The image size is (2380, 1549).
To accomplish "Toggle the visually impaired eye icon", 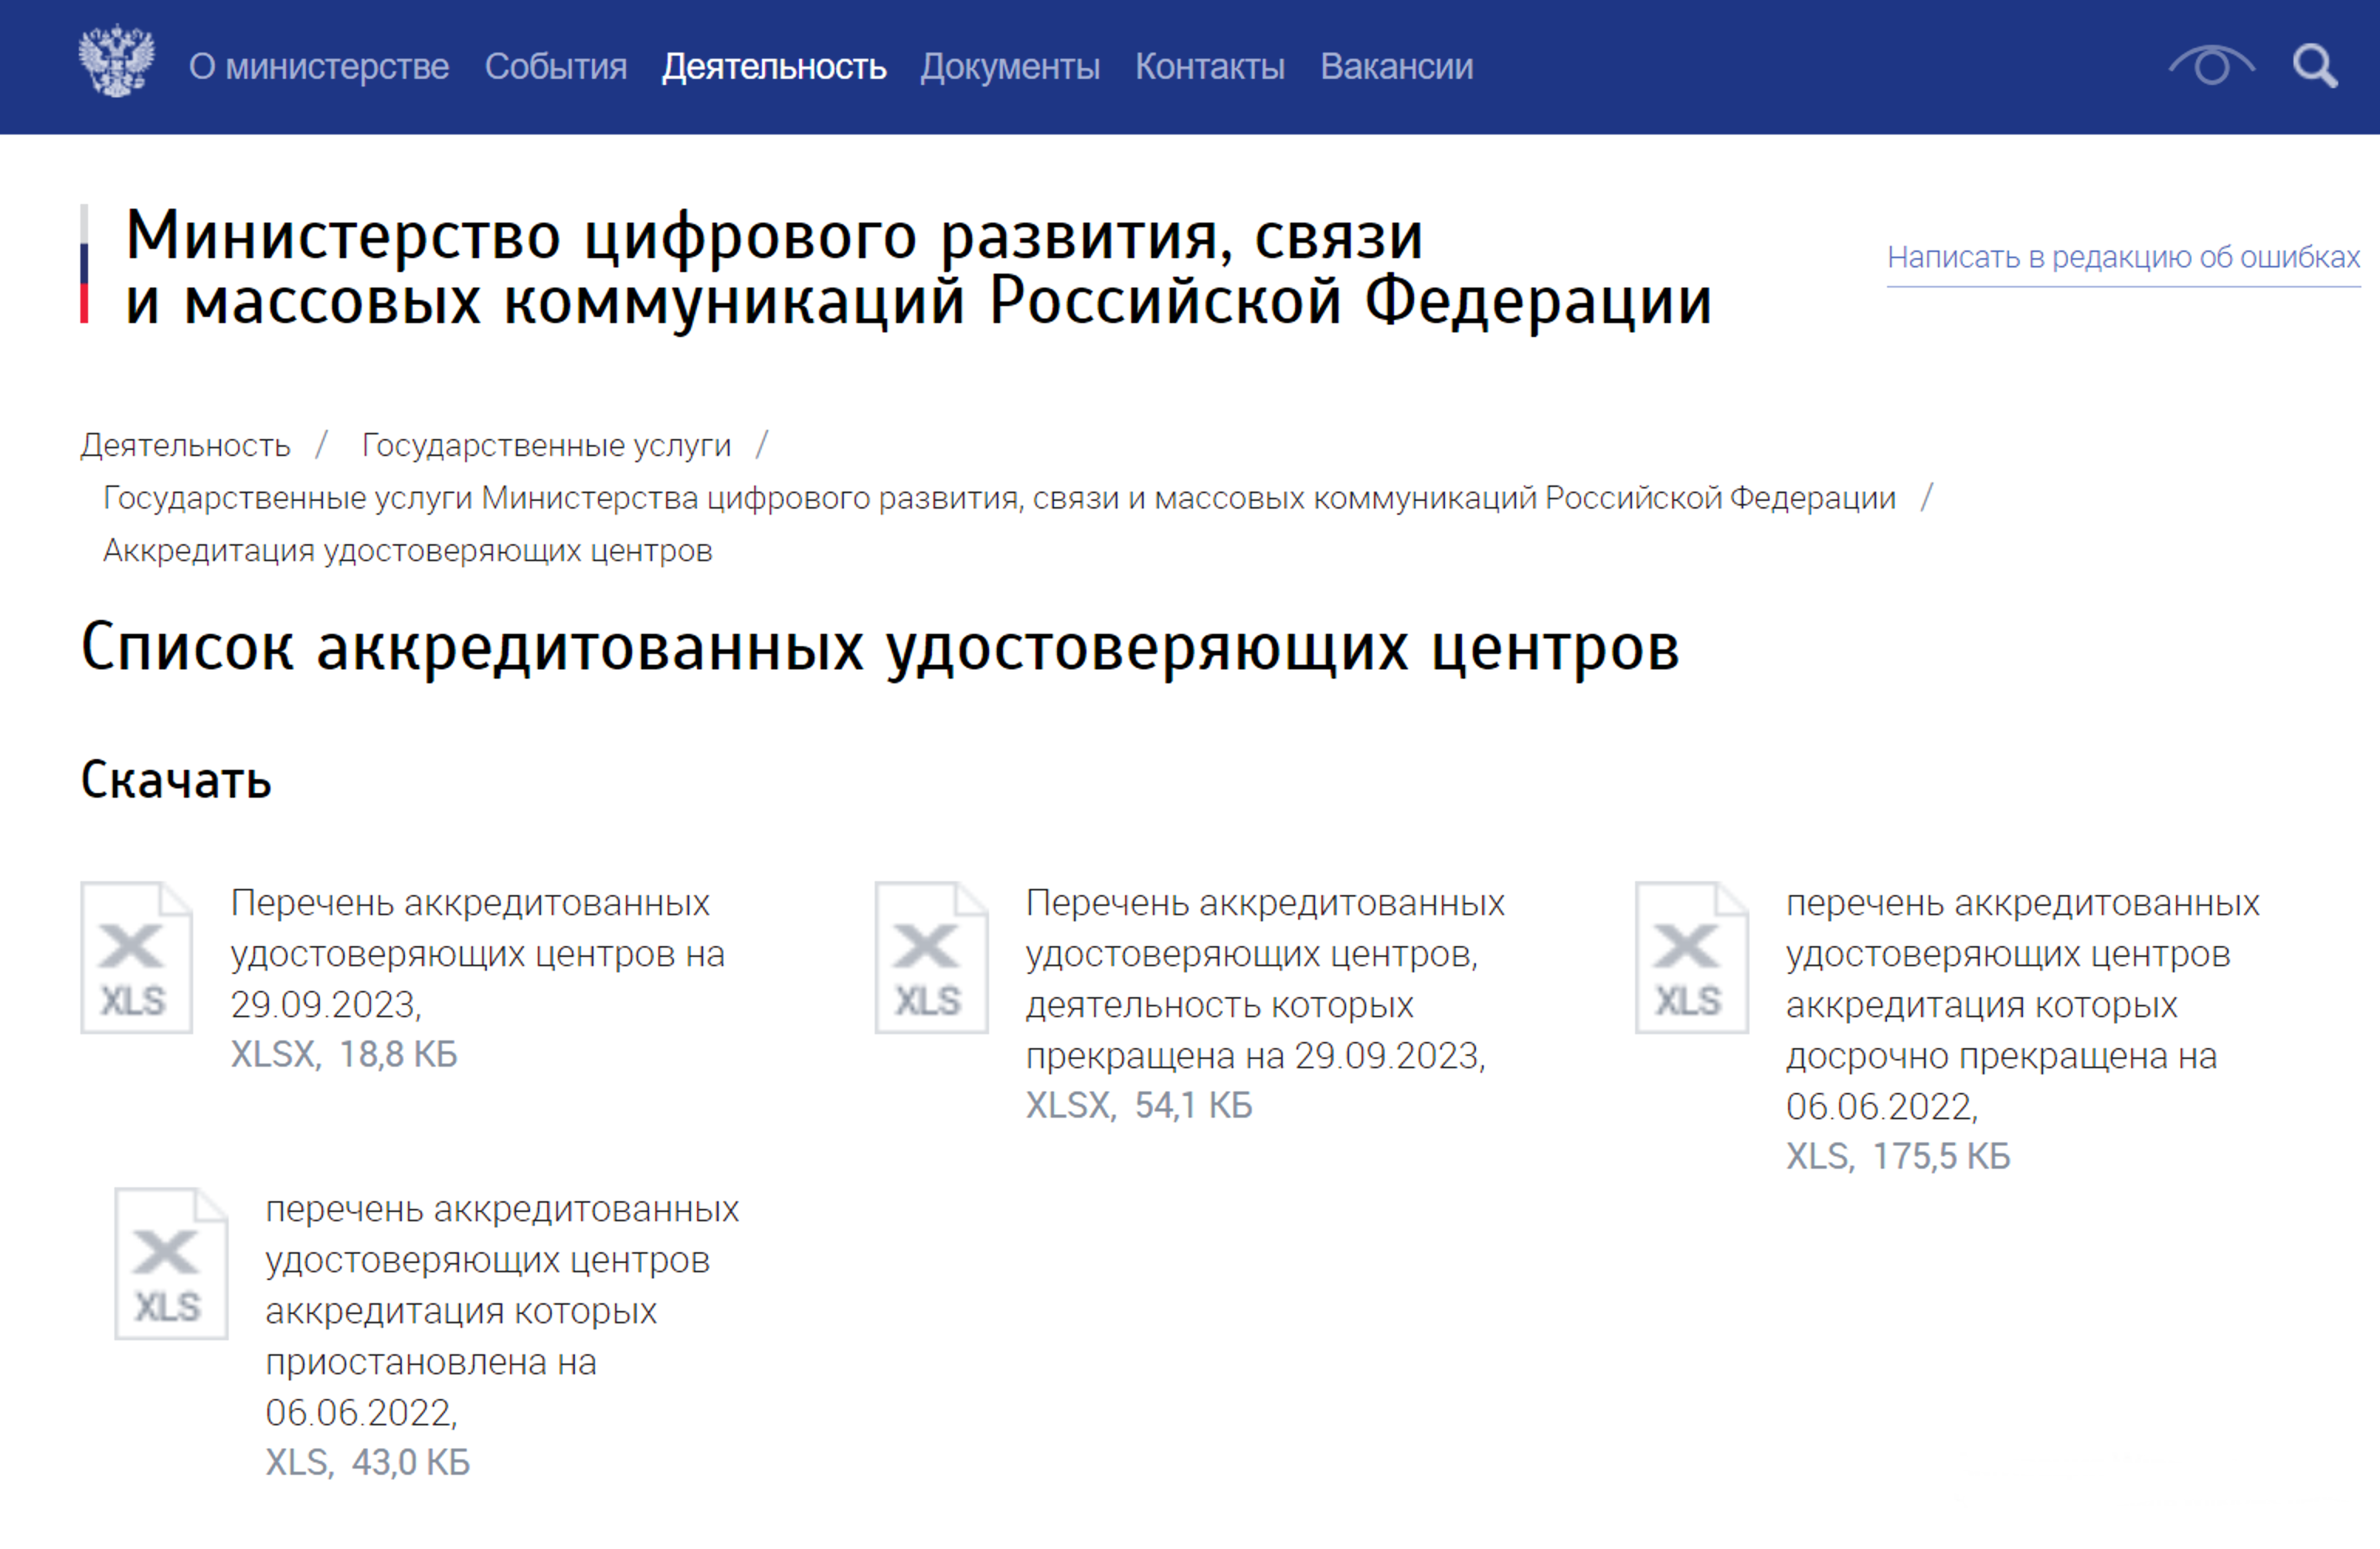I will (x=2211, y=66).
